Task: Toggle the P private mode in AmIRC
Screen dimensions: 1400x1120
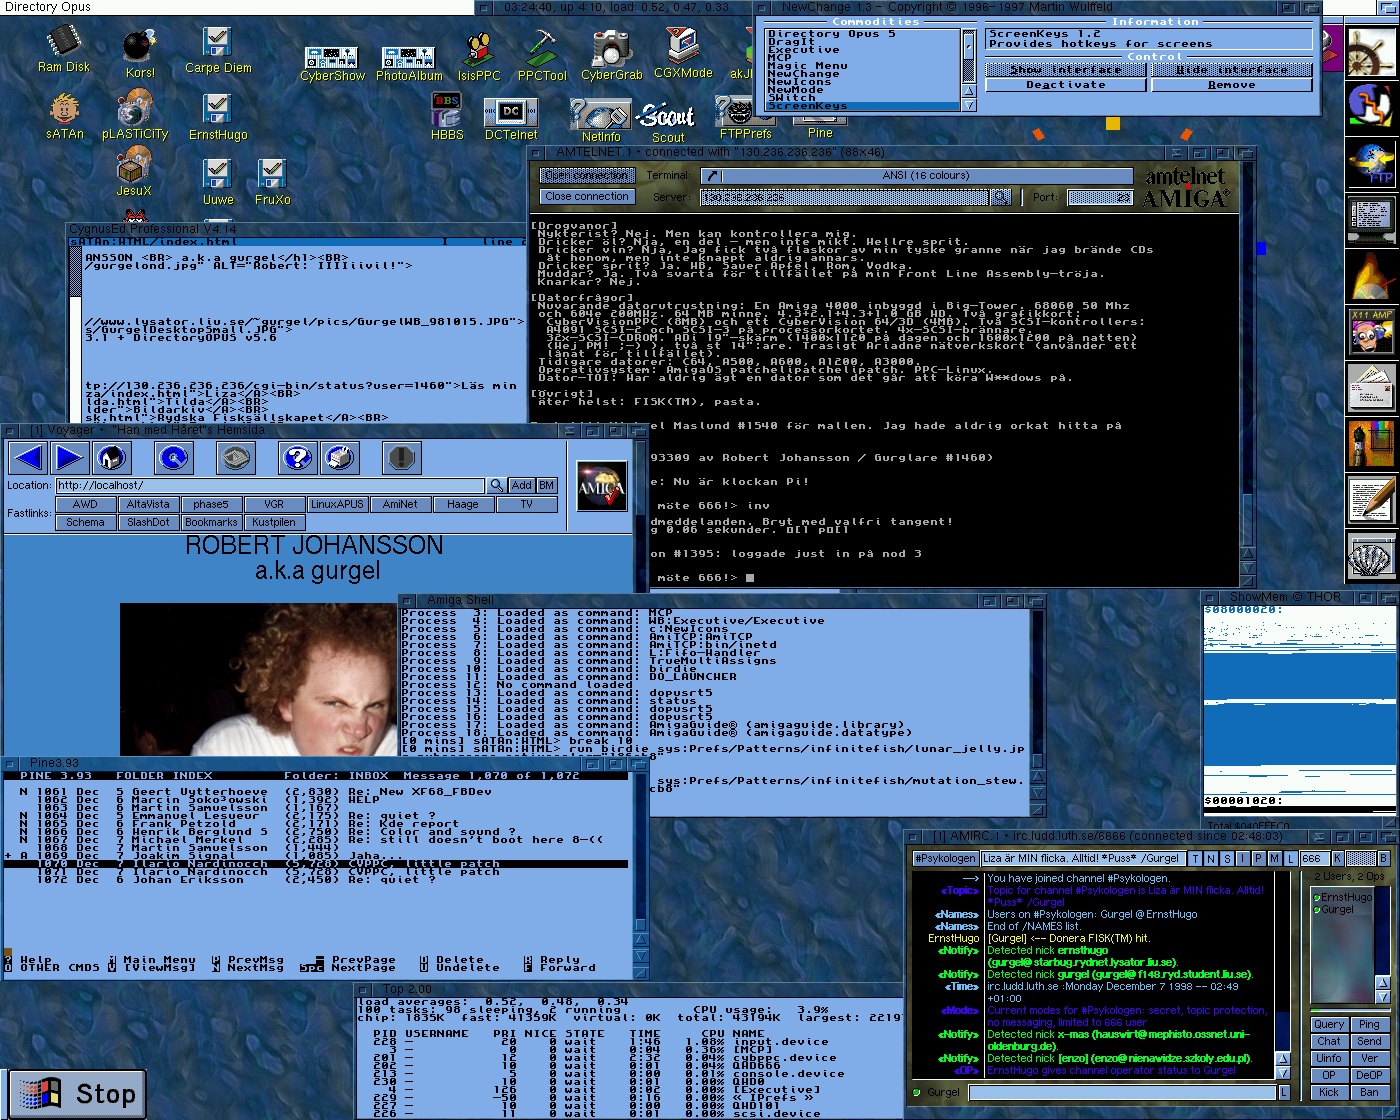Action: point(1259,858)
